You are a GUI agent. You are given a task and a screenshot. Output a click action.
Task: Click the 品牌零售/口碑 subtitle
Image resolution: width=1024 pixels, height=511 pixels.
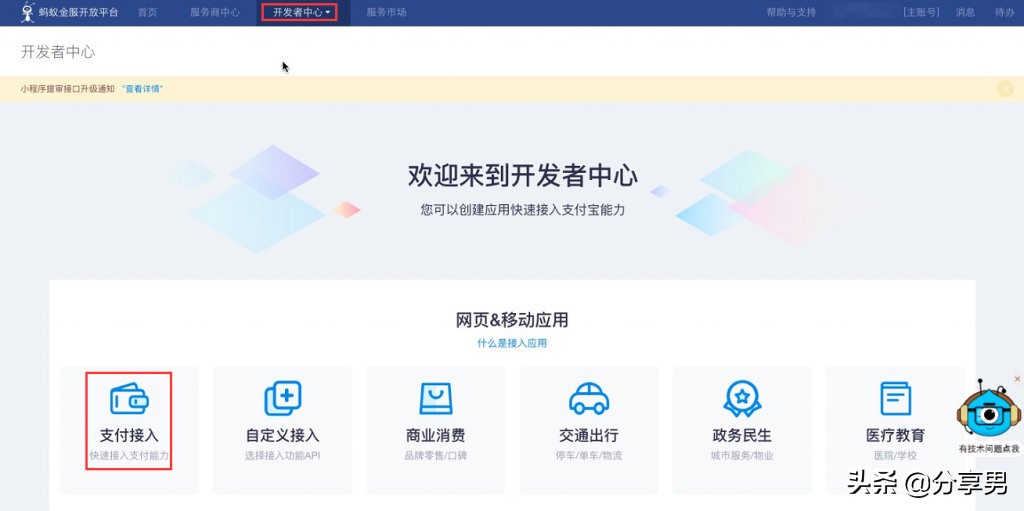436,455
